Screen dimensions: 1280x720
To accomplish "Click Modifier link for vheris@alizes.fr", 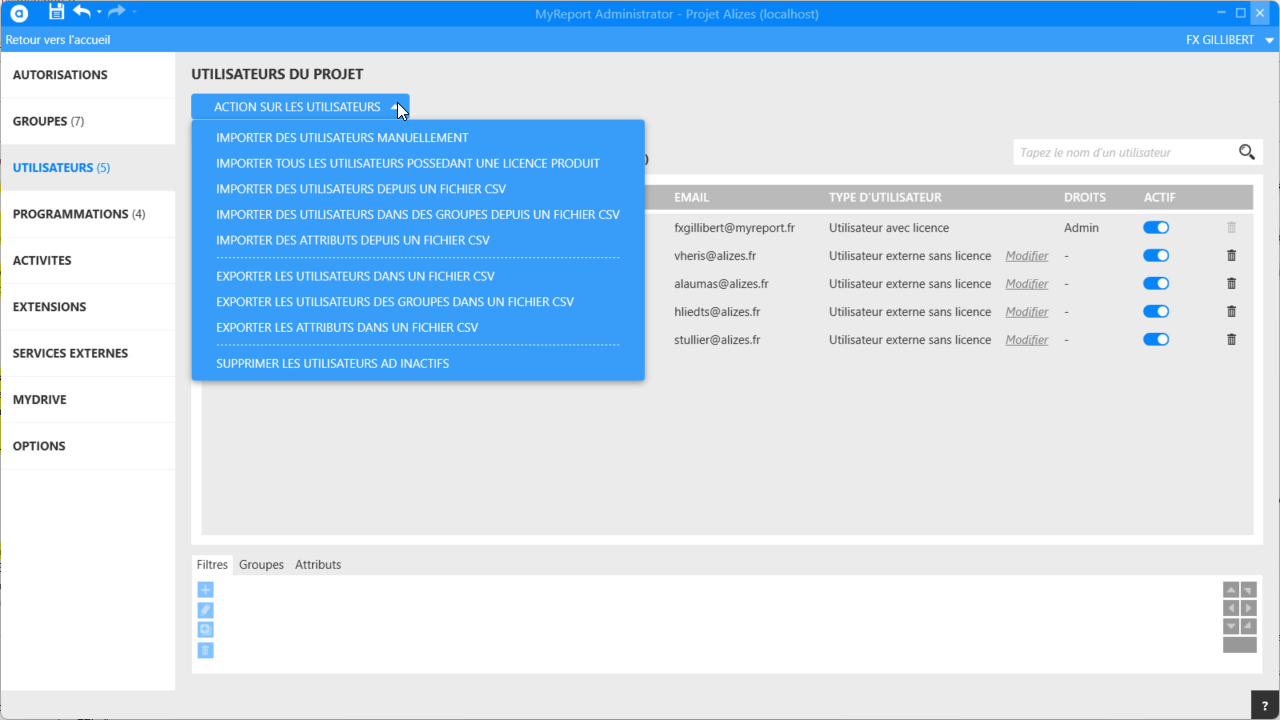I will click(x=1026, y=256).
